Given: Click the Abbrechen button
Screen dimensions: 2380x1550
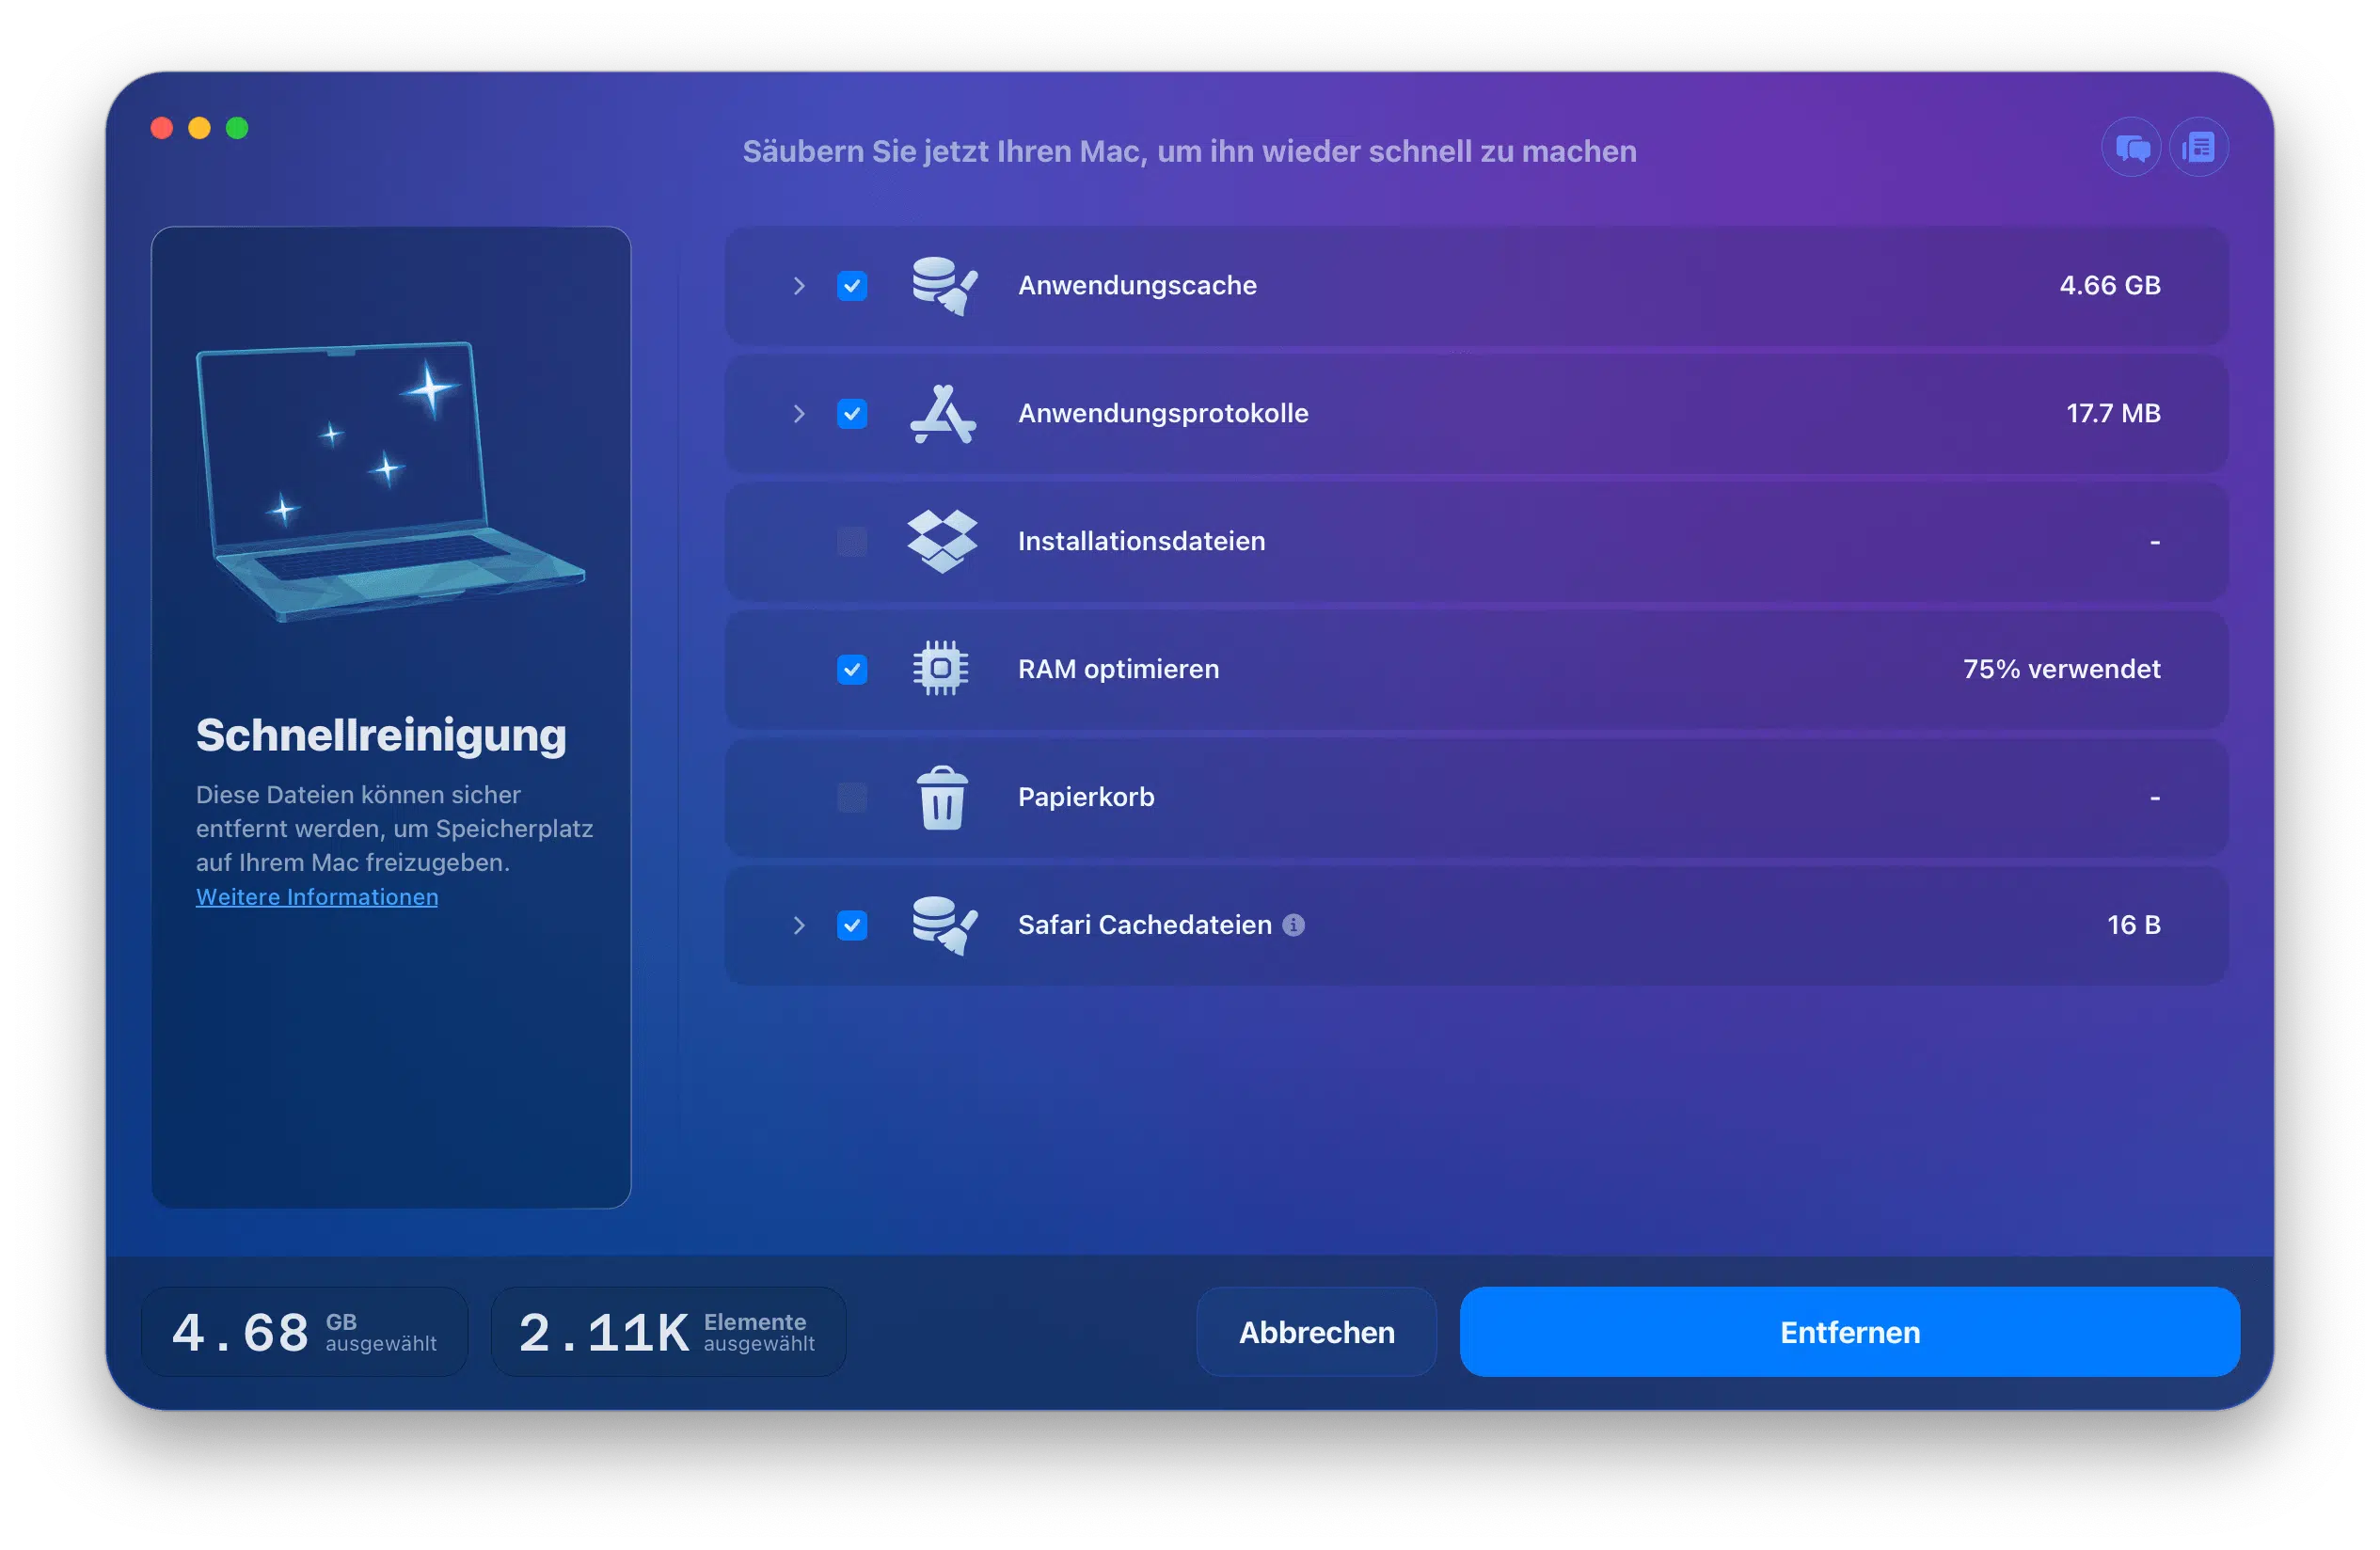Looking at the screenshot, I should 1317,1332.
